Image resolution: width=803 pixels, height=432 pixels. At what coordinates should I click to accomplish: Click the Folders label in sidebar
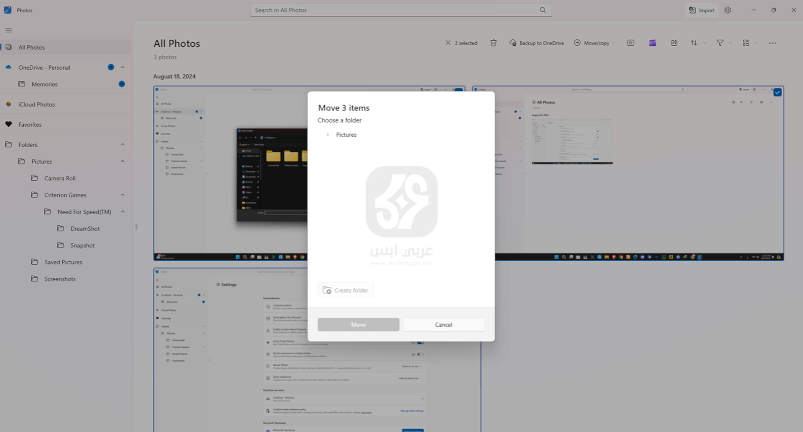(x=28, y=145)
